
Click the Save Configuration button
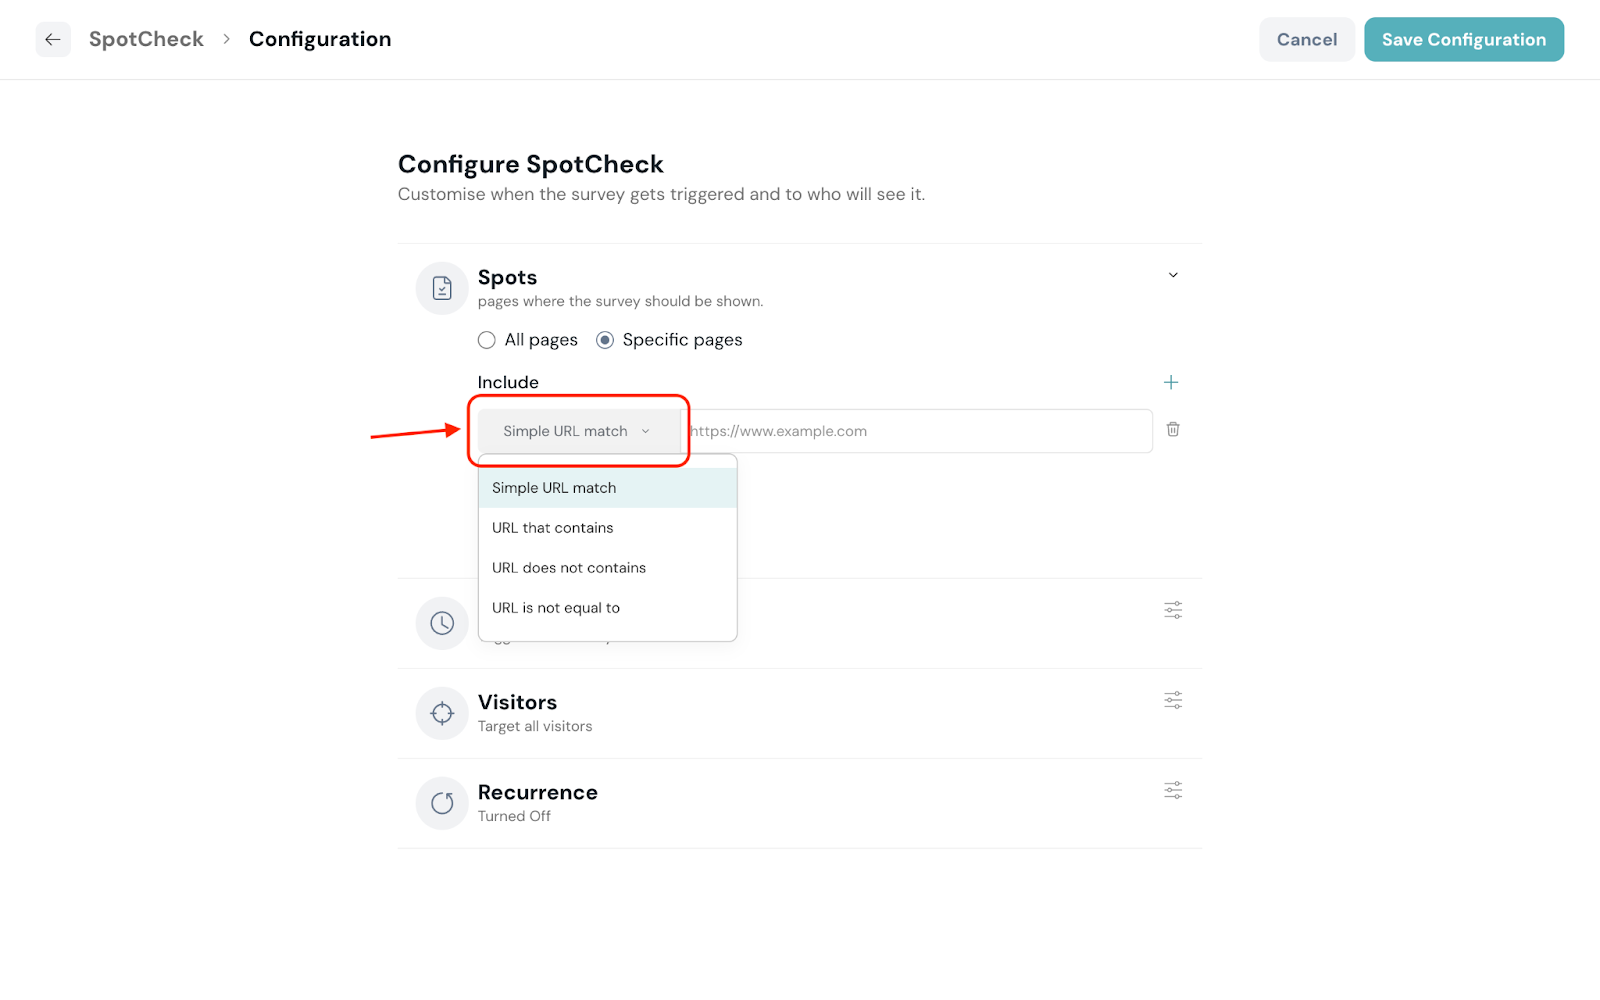[1463, 40]
